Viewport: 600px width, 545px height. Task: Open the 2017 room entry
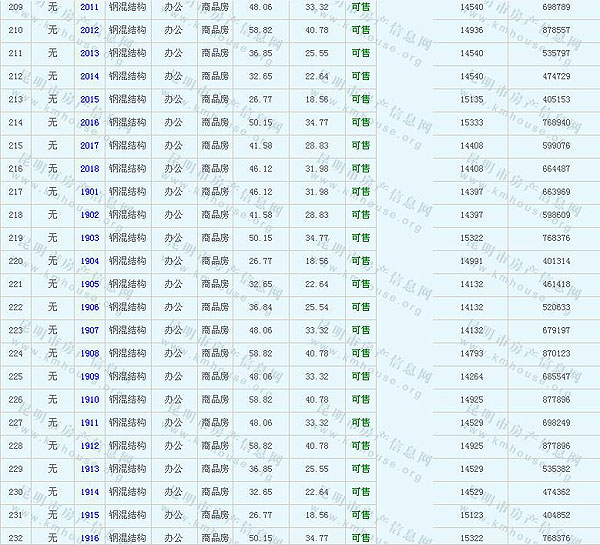(89, 146)
